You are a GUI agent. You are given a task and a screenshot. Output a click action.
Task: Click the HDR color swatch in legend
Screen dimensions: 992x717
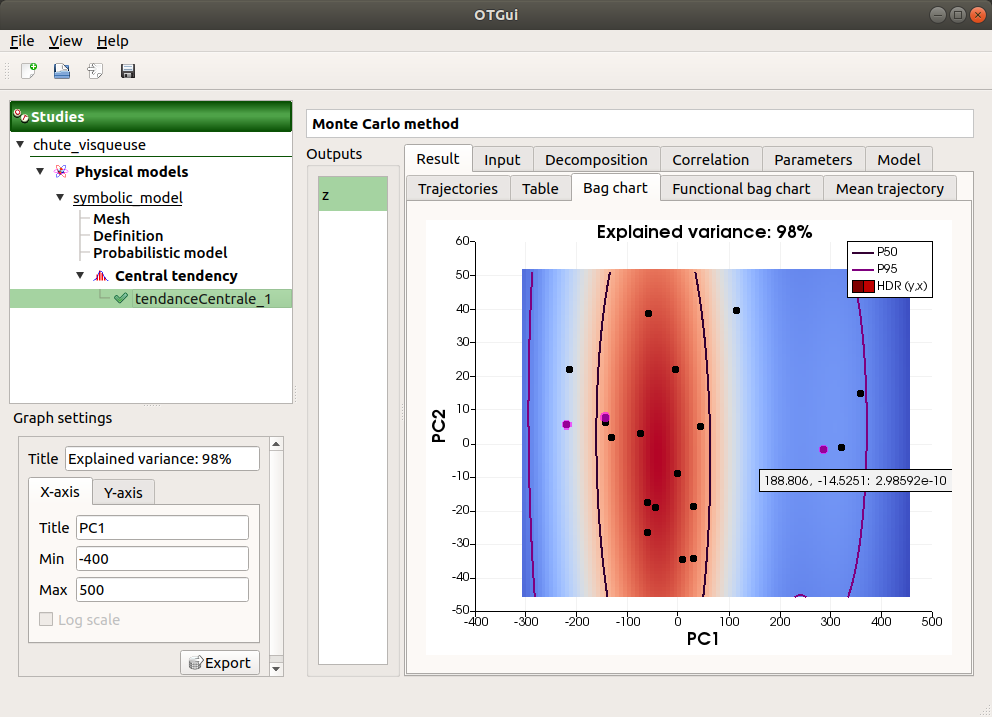[x=863, y=287]
